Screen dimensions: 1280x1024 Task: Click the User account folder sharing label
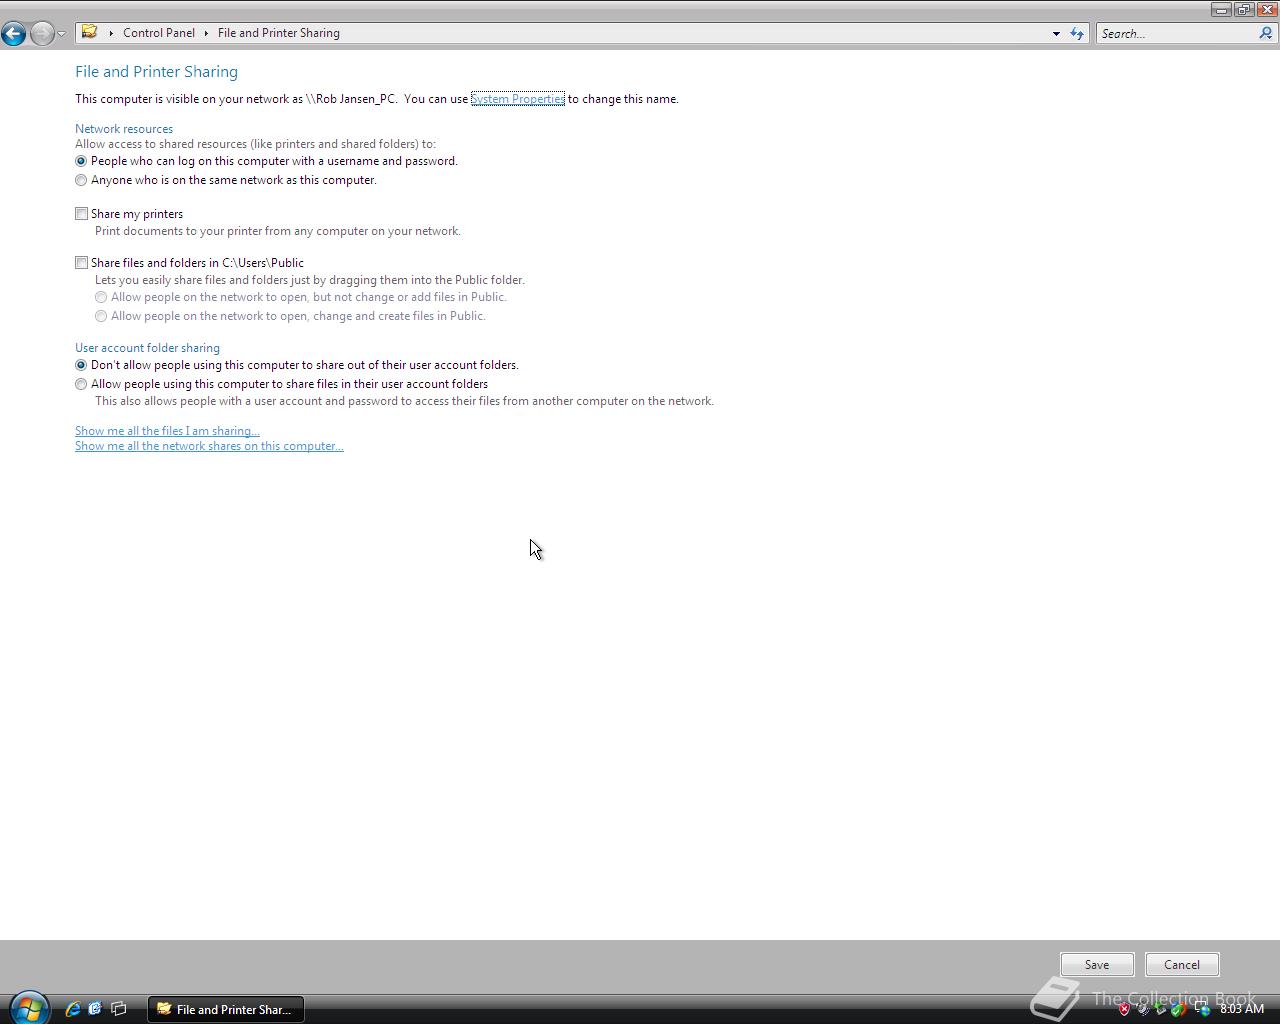point(147,348)
